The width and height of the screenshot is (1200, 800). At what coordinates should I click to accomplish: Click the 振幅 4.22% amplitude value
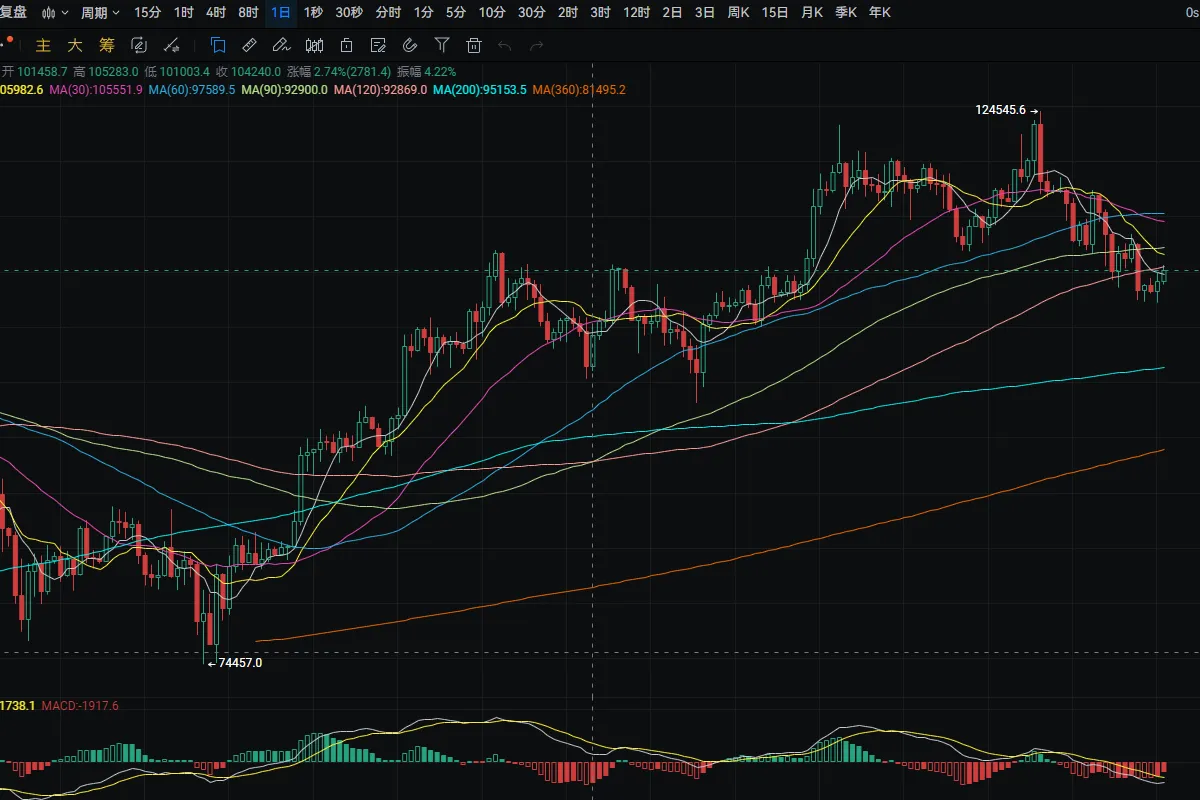coord(426,72)
